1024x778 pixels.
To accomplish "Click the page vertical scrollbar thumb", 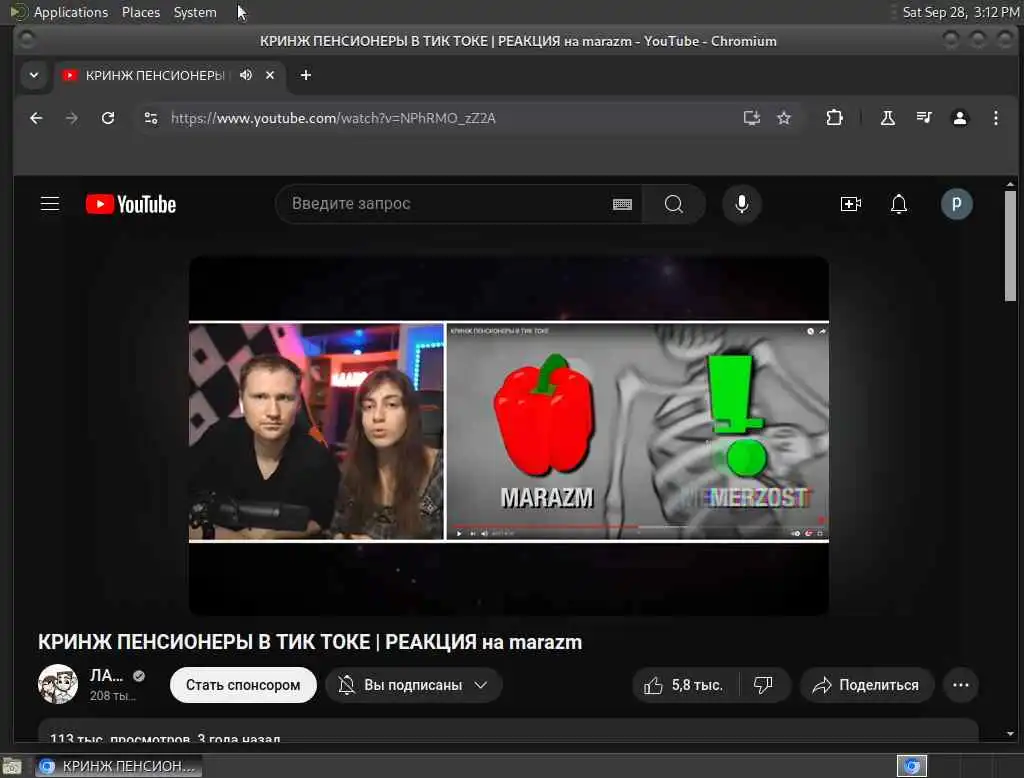I will (x=1010, y=246).
